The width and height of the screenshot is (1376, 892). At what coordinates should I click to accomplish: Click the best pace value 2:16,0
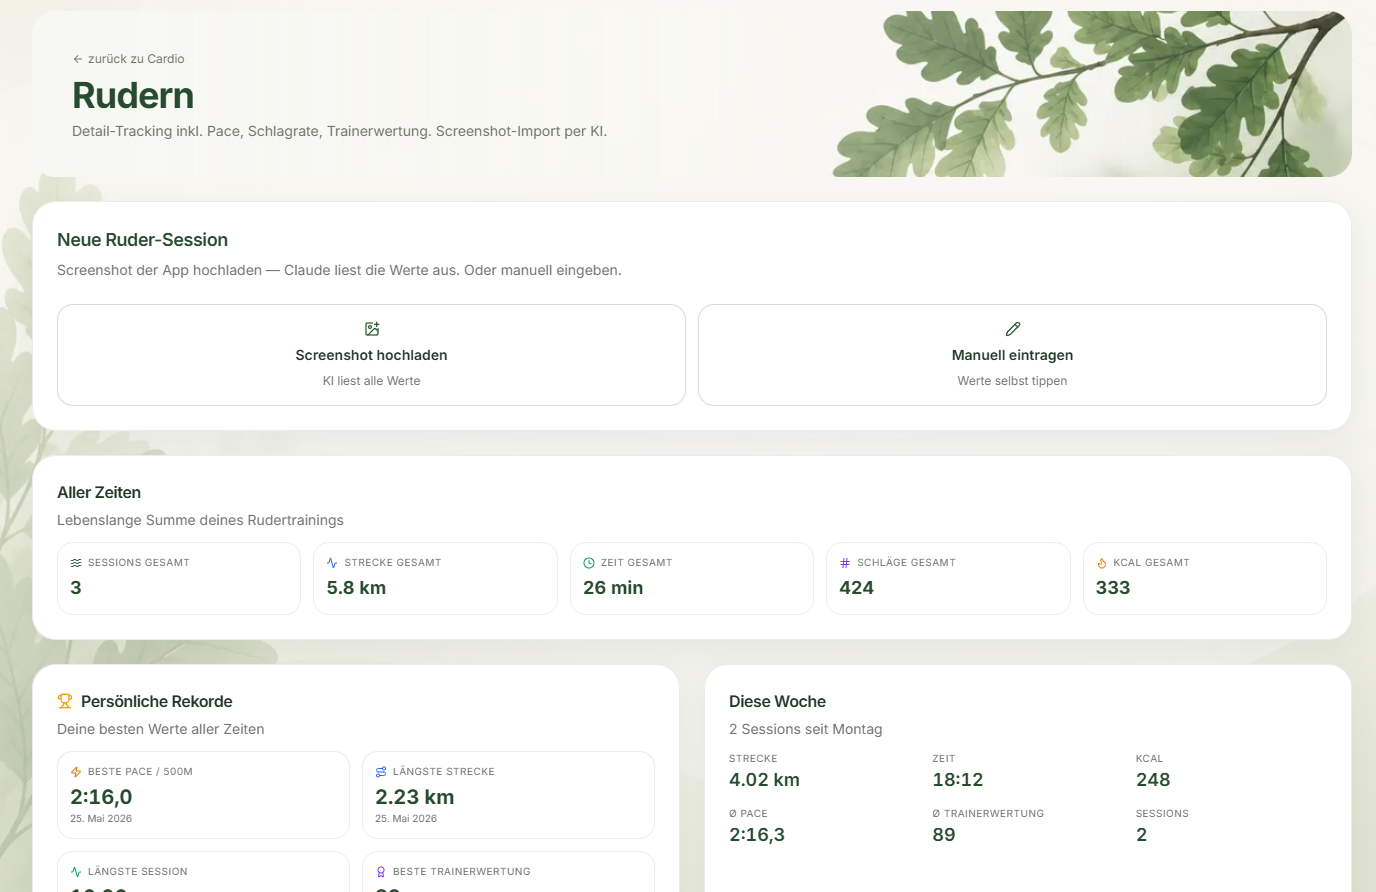[101, 797]
